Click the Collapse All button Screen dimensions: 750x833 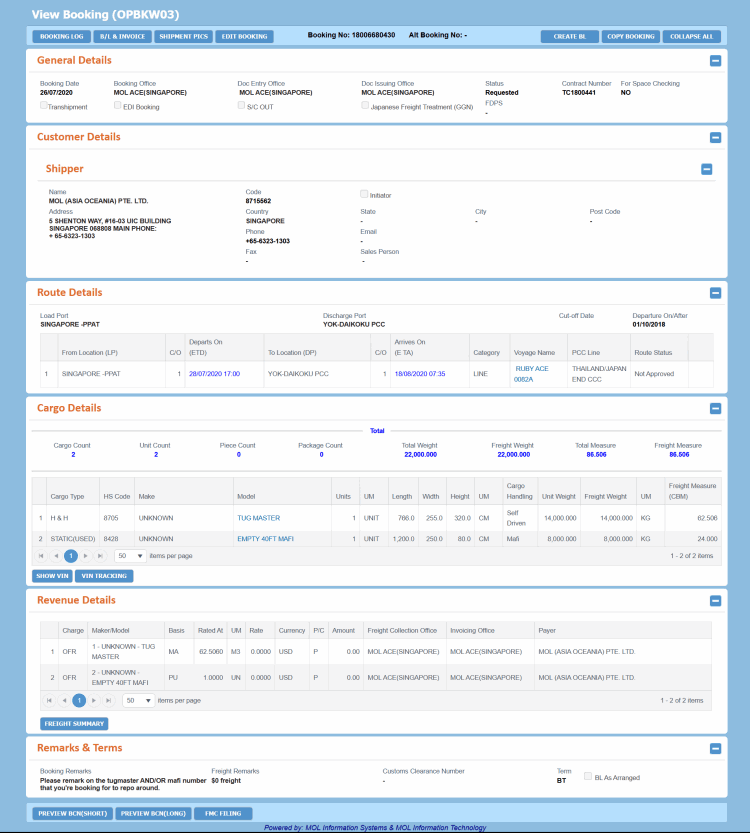pyautogui.click(x=691, y=36)
